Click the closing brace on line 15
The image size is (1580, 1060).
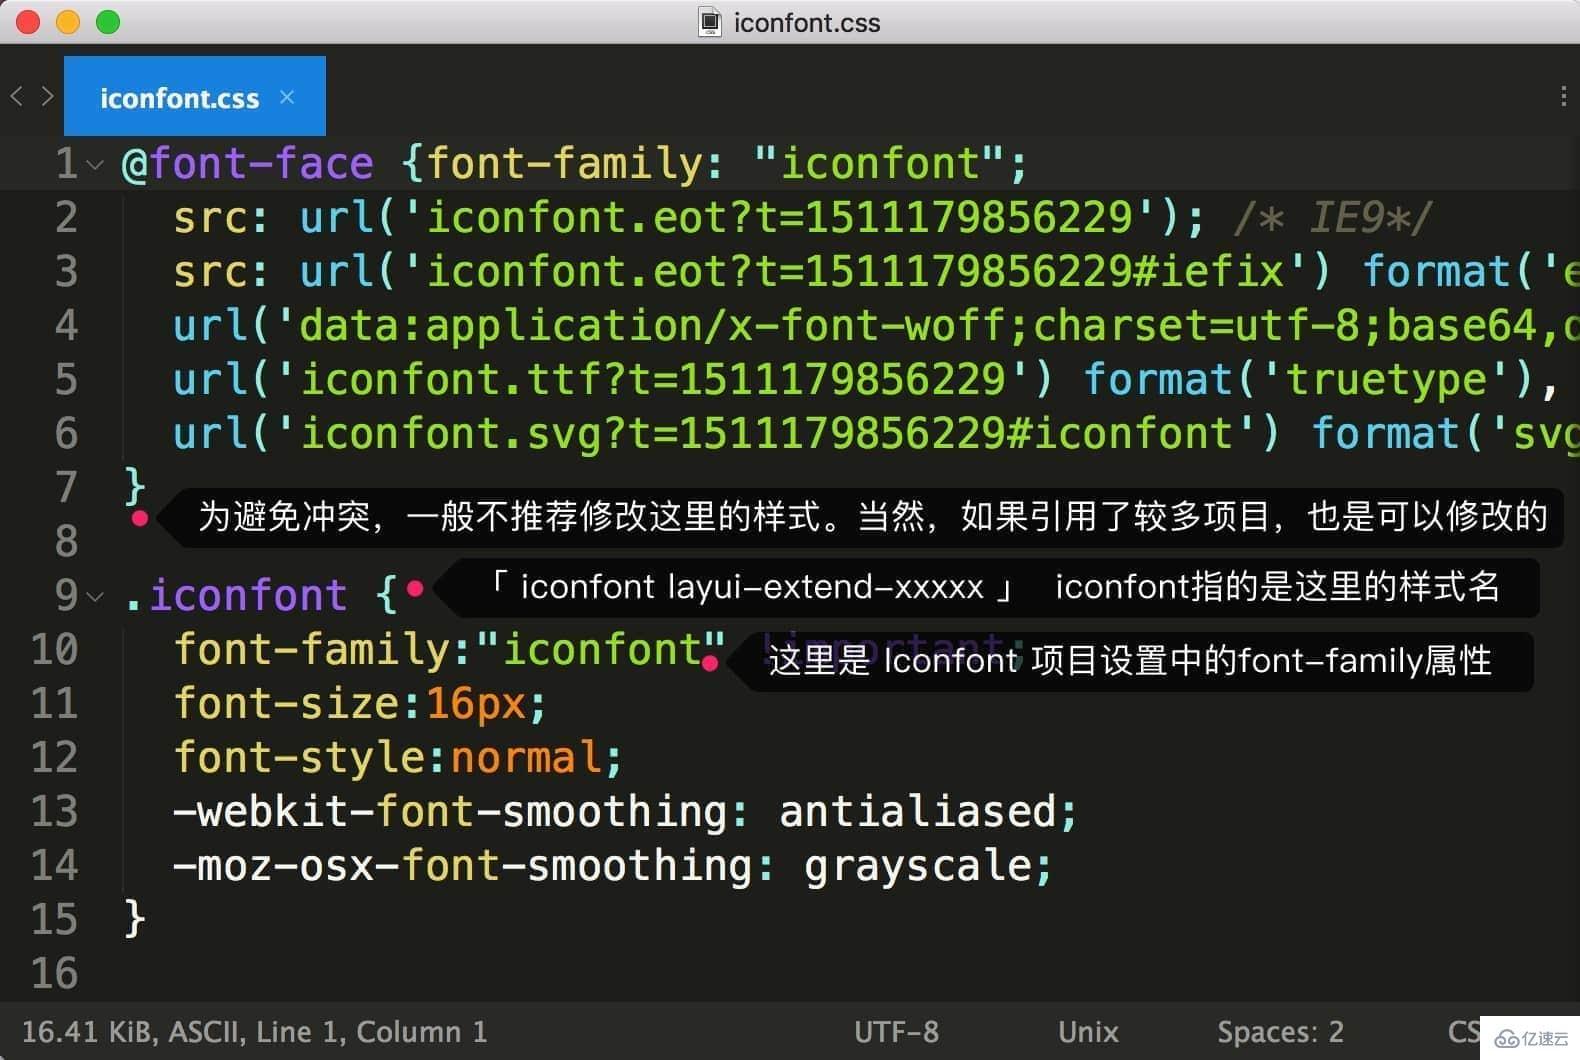(135, 919)
